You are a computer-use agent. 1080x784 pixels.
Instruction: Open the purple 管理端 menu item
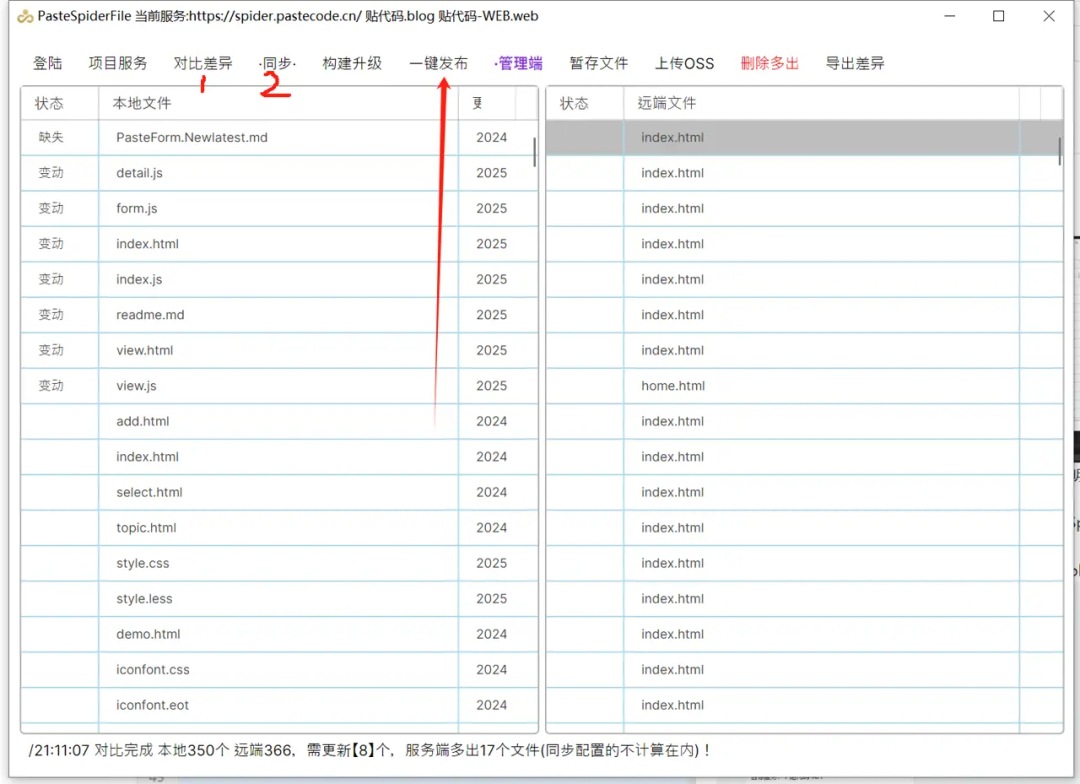519,63
